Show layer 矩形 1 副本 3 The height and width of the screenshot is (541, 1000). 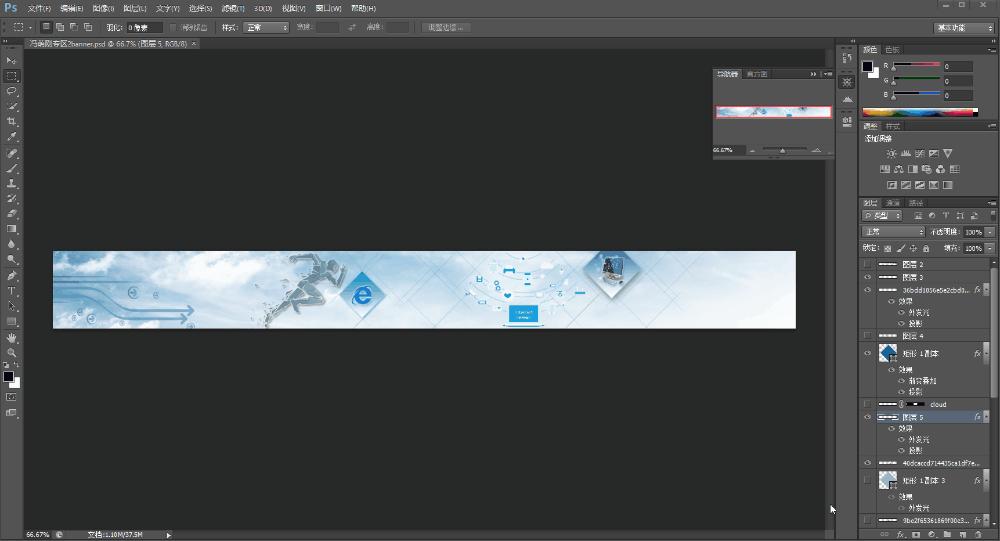(867, 480)
